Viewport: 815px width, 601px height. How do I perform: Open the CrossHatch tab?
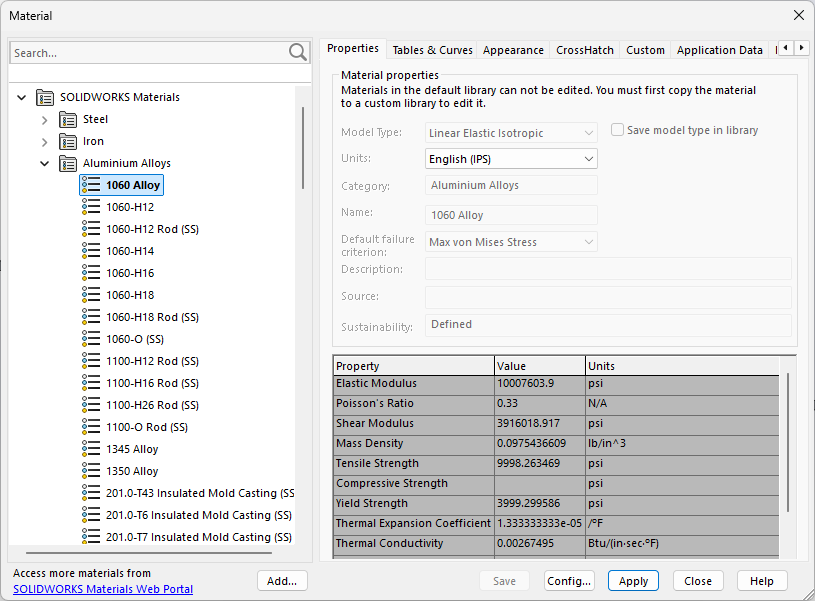click(x=585, y=50)
